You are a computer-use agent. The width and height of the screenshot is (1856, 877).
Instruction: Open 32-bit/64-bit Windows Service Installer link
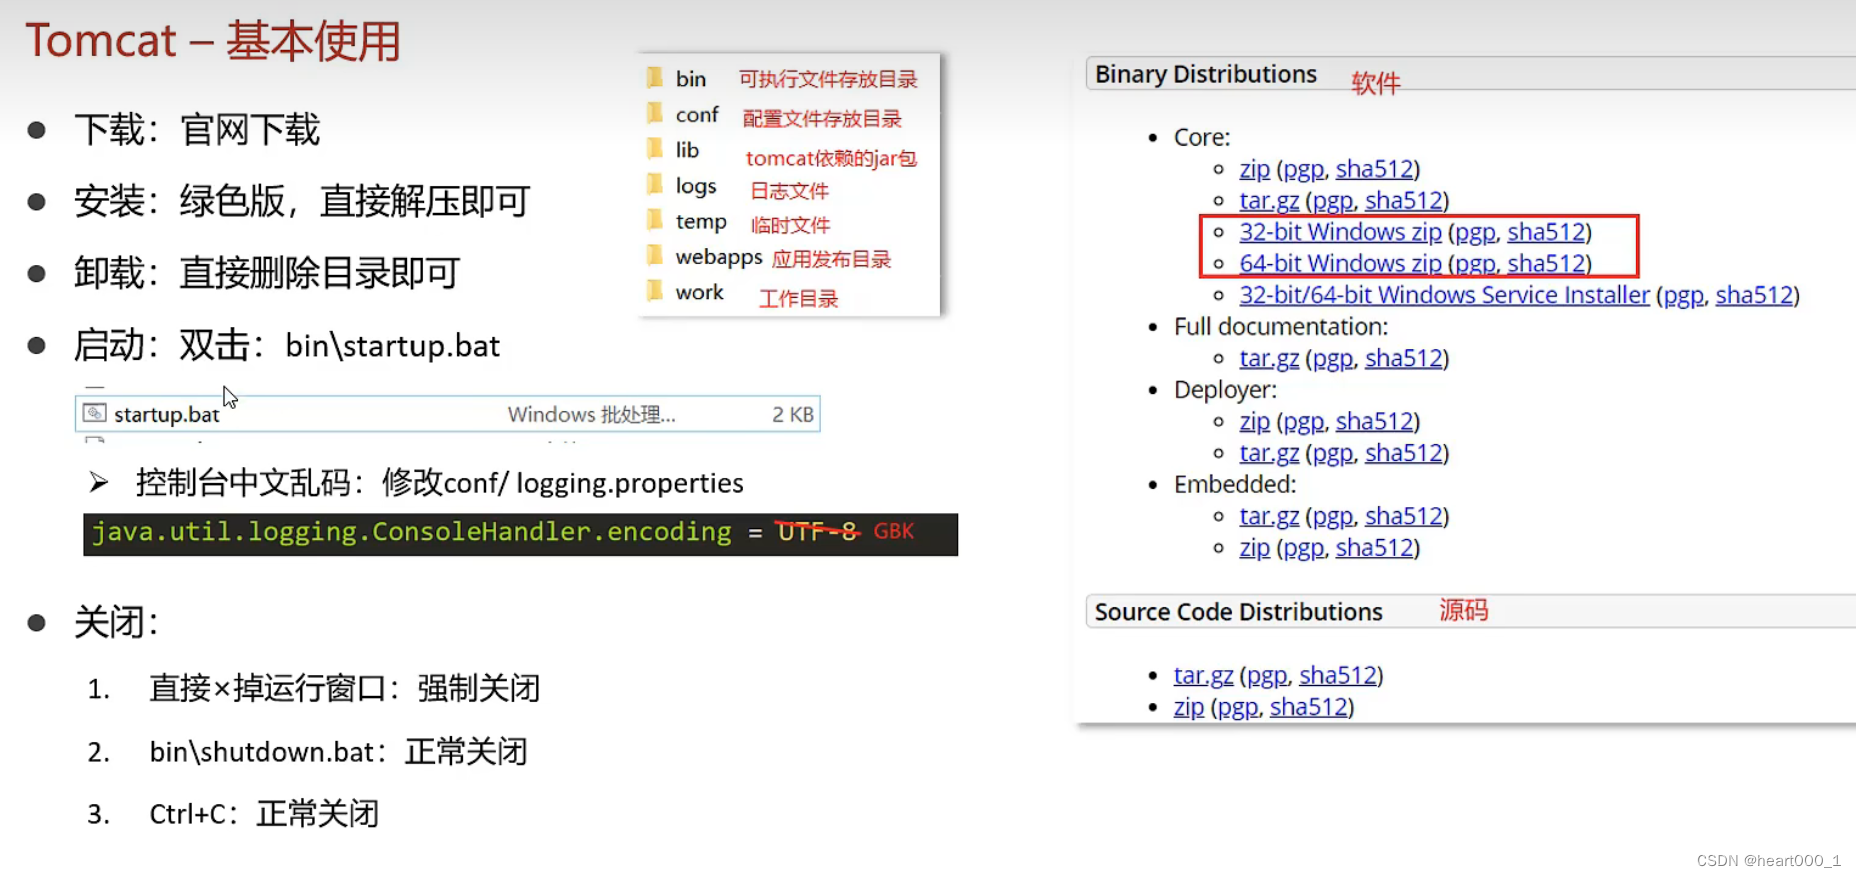tap(1444, 295)
